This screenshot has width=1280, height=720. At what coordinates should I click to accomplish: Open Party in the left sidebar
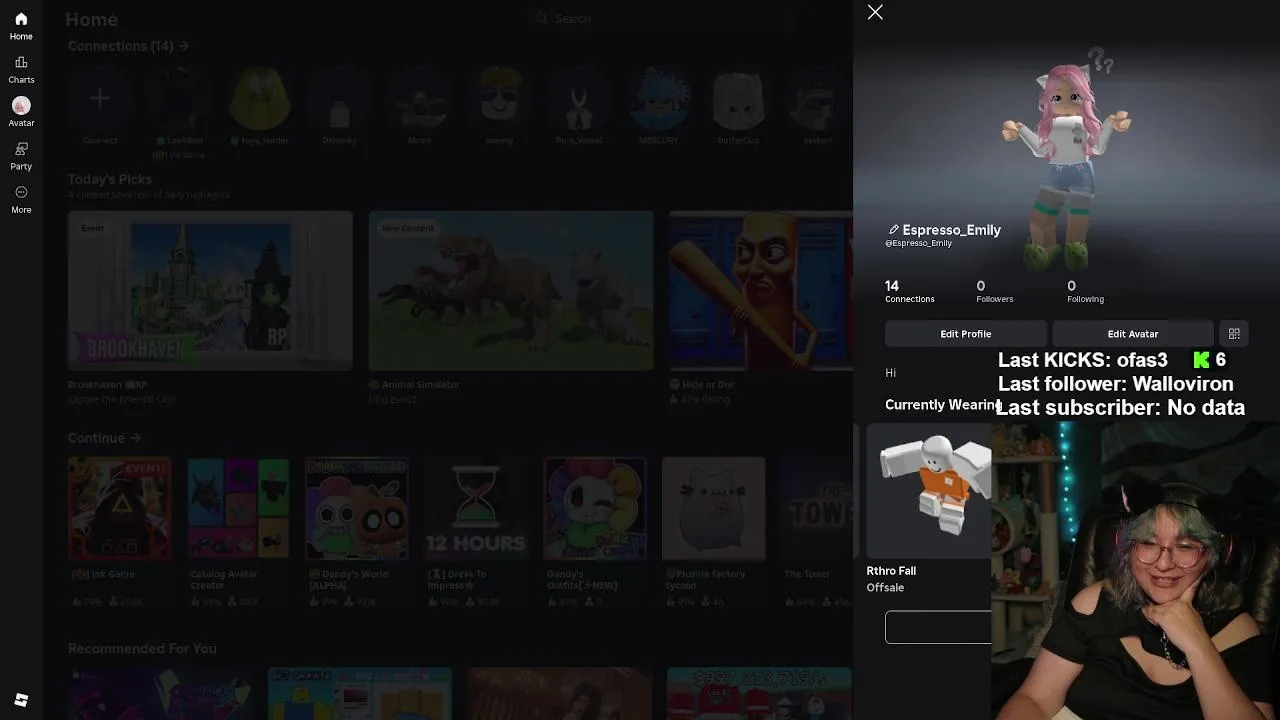(x=21, y=156)
